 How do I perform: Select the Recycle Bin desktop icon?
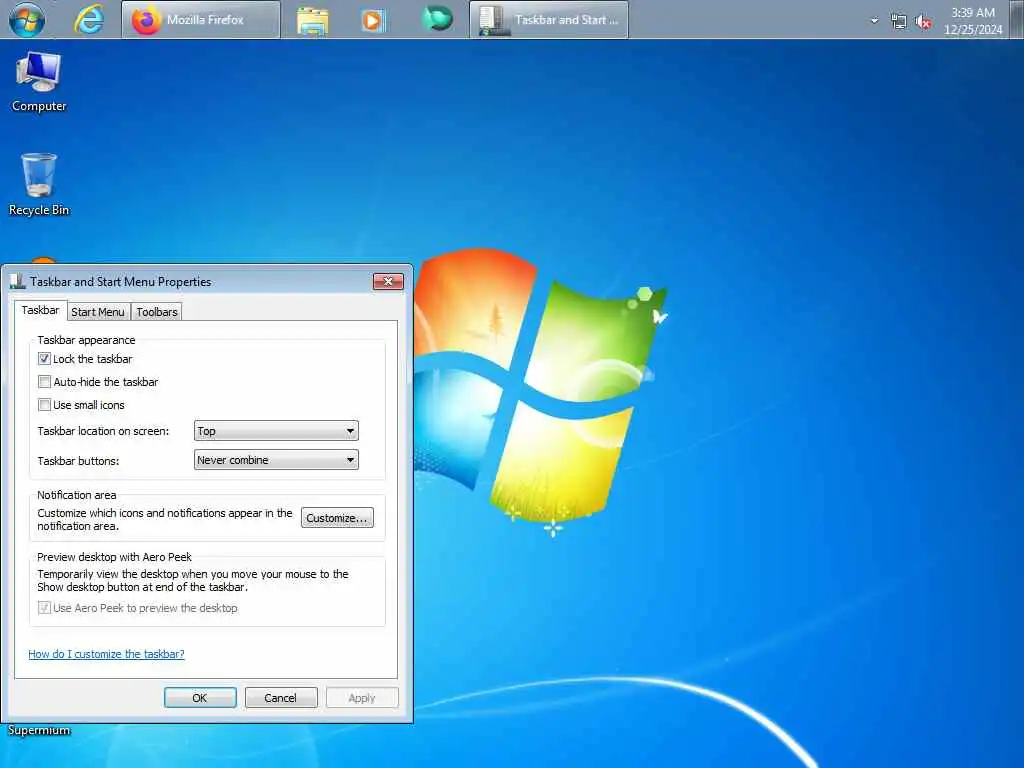click(39, 184)
